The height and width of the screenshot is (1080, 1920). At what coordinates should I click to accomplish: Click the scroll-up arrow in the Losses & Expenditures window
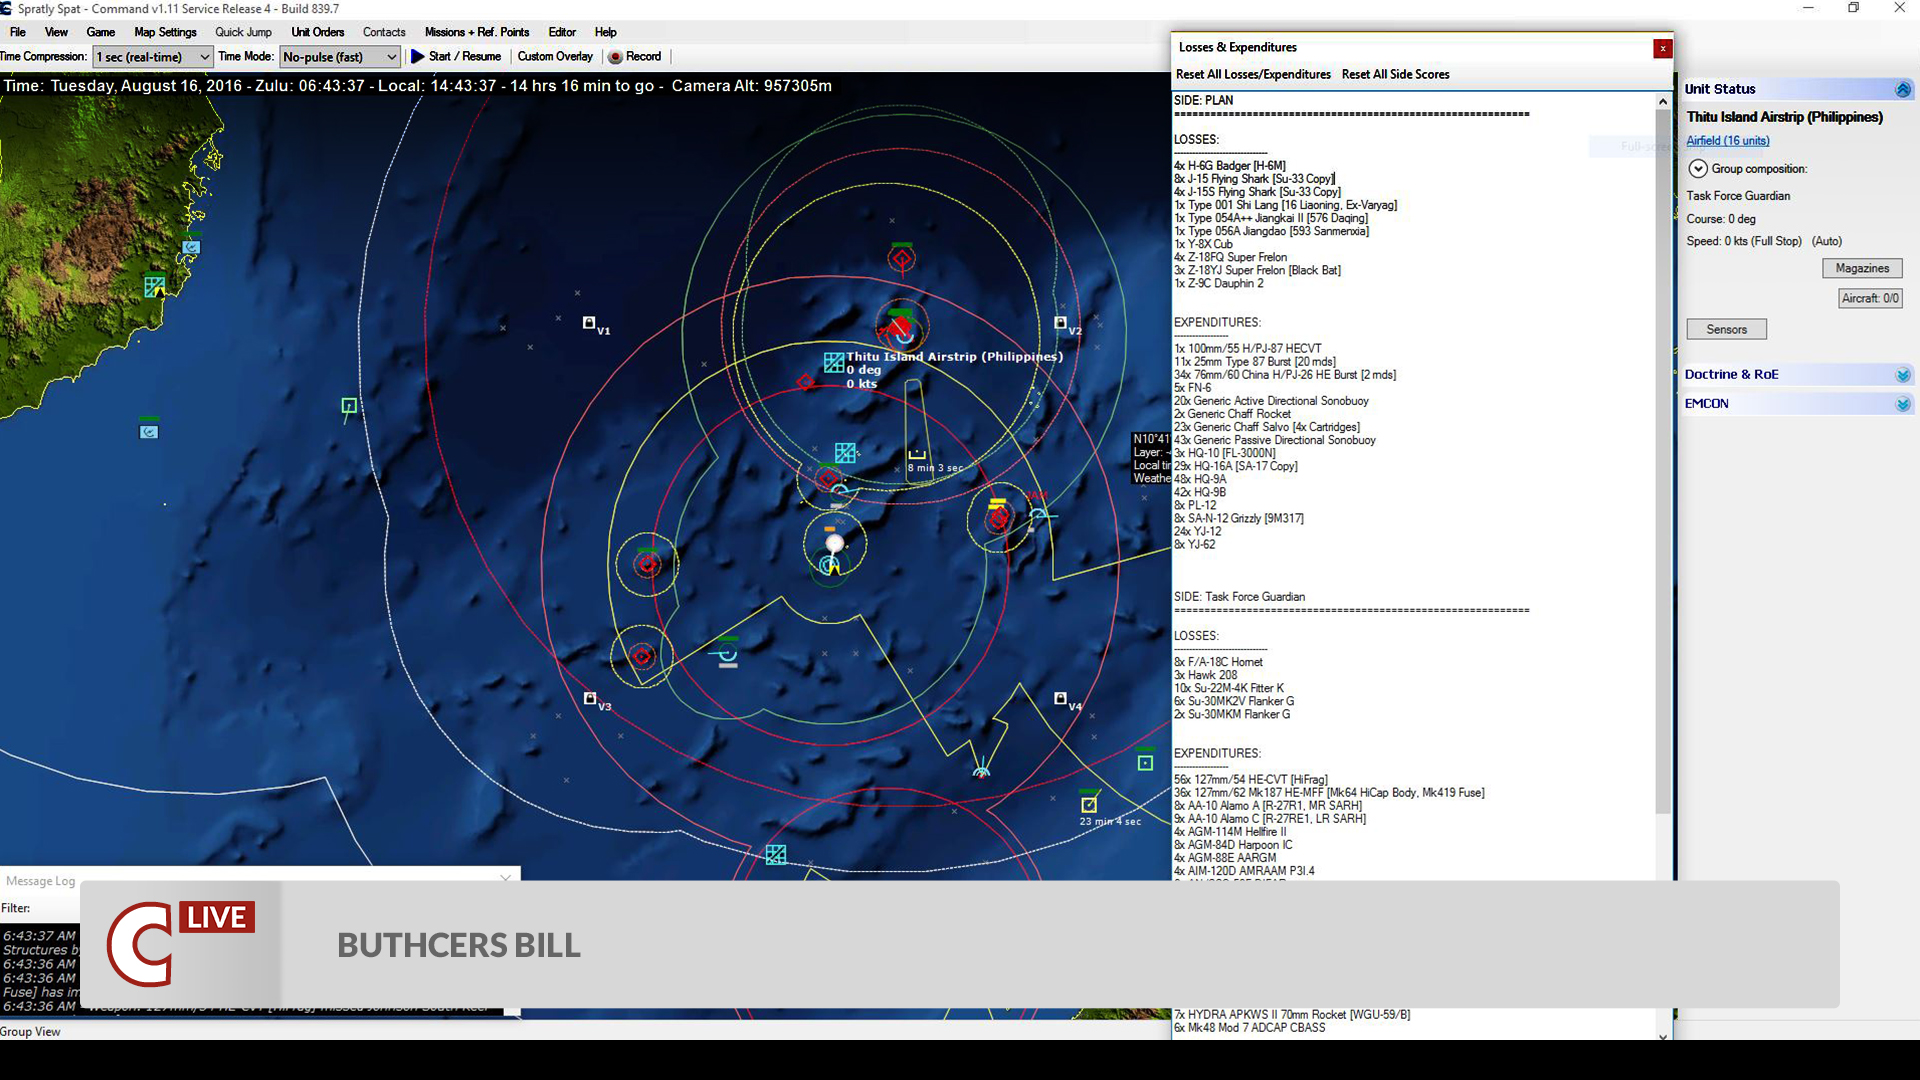1662,100
